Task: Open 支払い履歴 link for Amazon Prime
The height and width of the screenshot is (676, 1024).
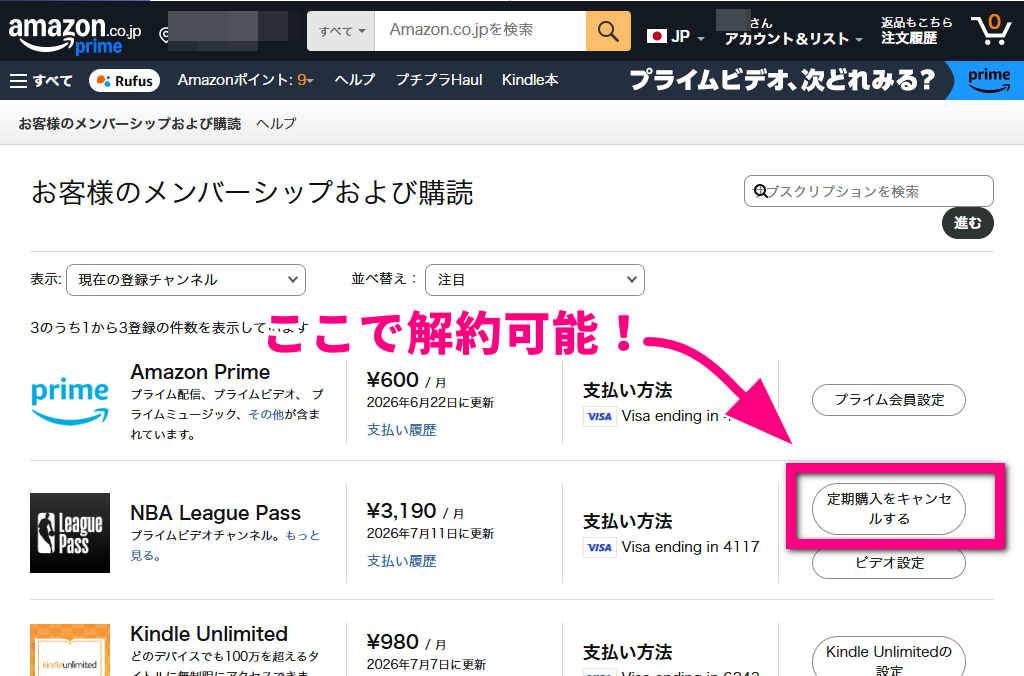Action: (402, 430)
